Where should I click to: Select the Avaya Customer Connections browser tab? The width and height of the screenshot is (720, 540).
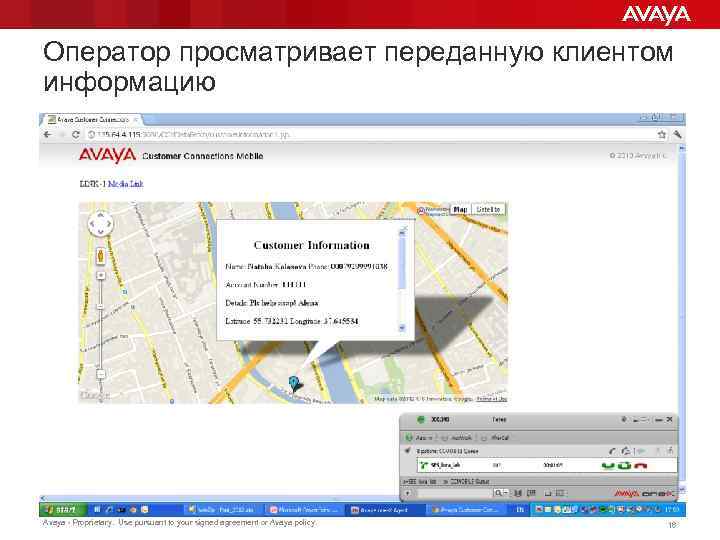(x=92, y=119)
